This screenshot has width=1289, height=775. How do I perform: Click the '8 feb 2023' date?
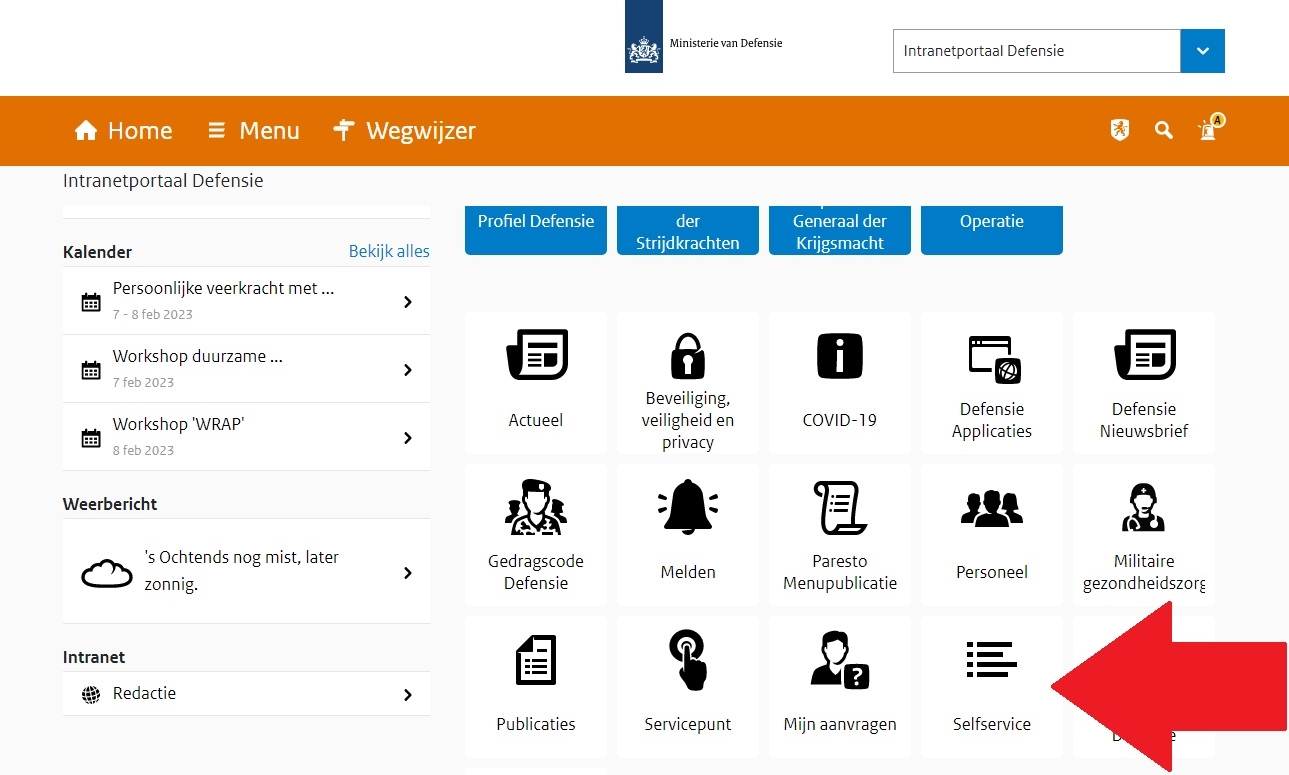point(143,450)
